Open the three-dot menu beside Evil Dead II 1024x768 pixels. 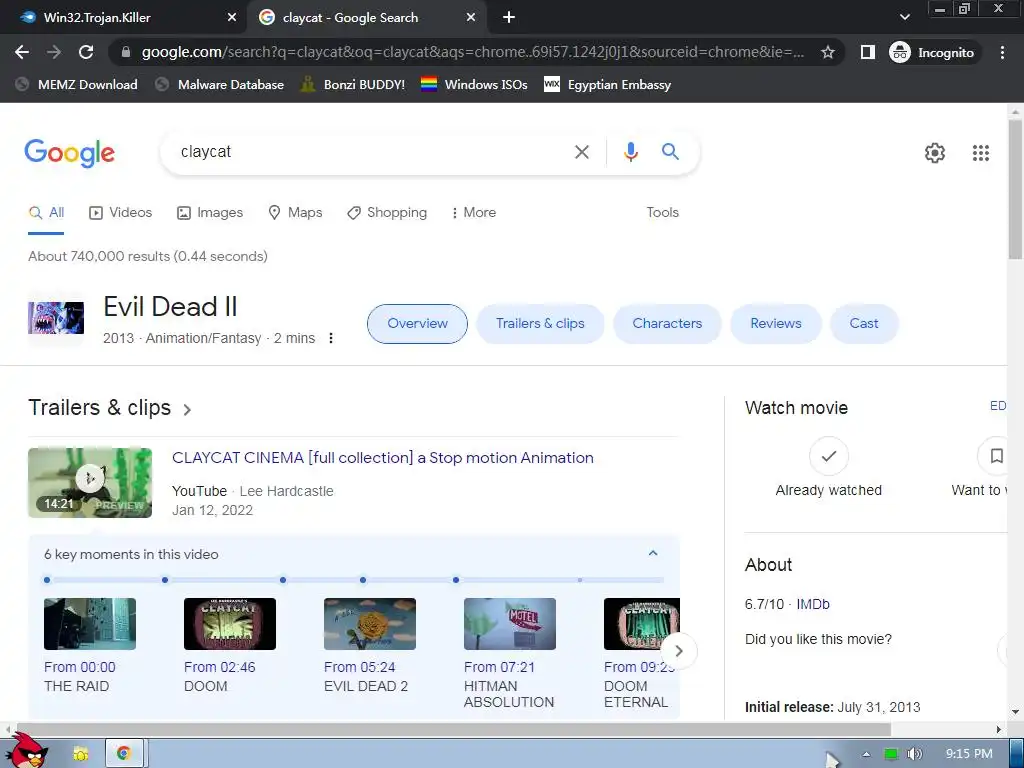[x=331, y=338]
